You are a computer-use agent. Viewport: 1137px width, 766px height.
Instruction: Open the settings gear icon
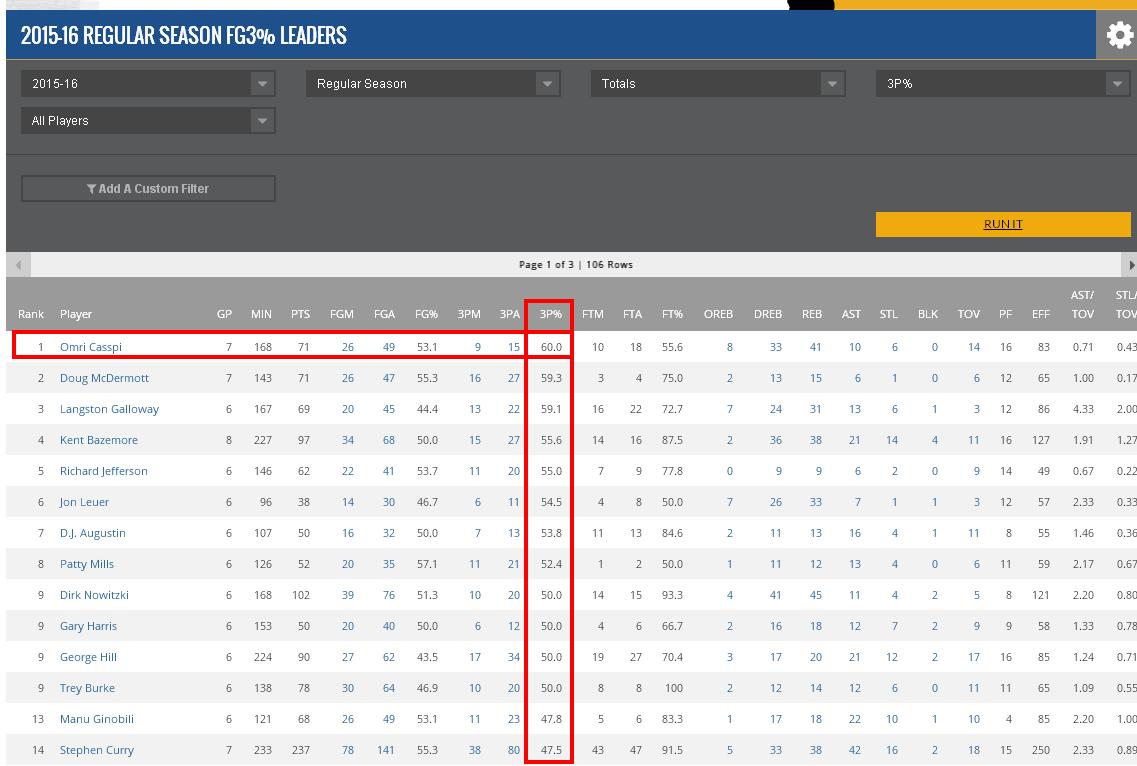[1117, 36]
